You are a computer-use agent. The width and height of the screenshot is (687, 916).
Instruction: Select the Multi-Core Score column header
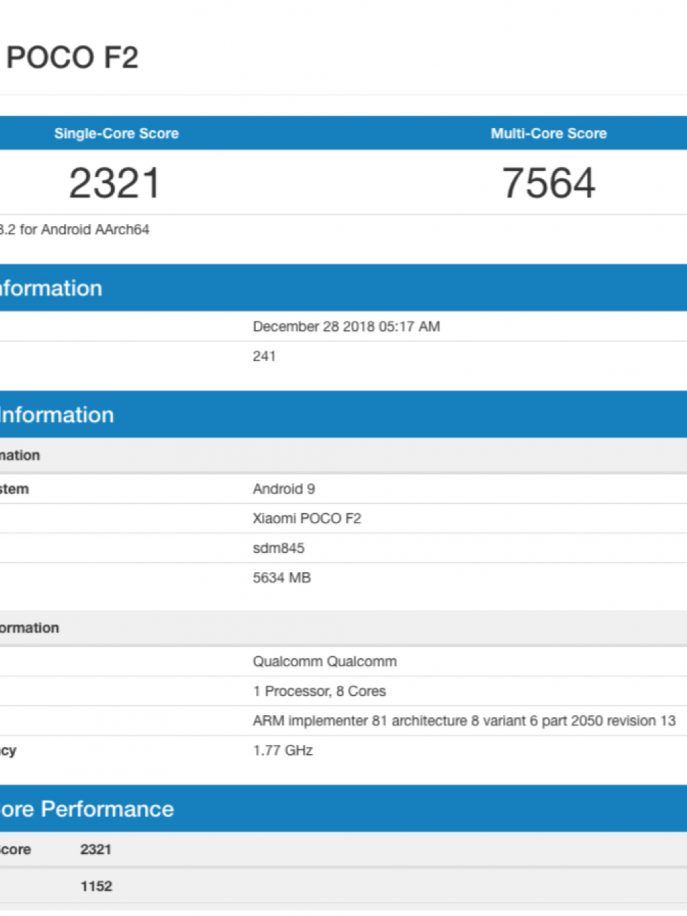[548, 133]
